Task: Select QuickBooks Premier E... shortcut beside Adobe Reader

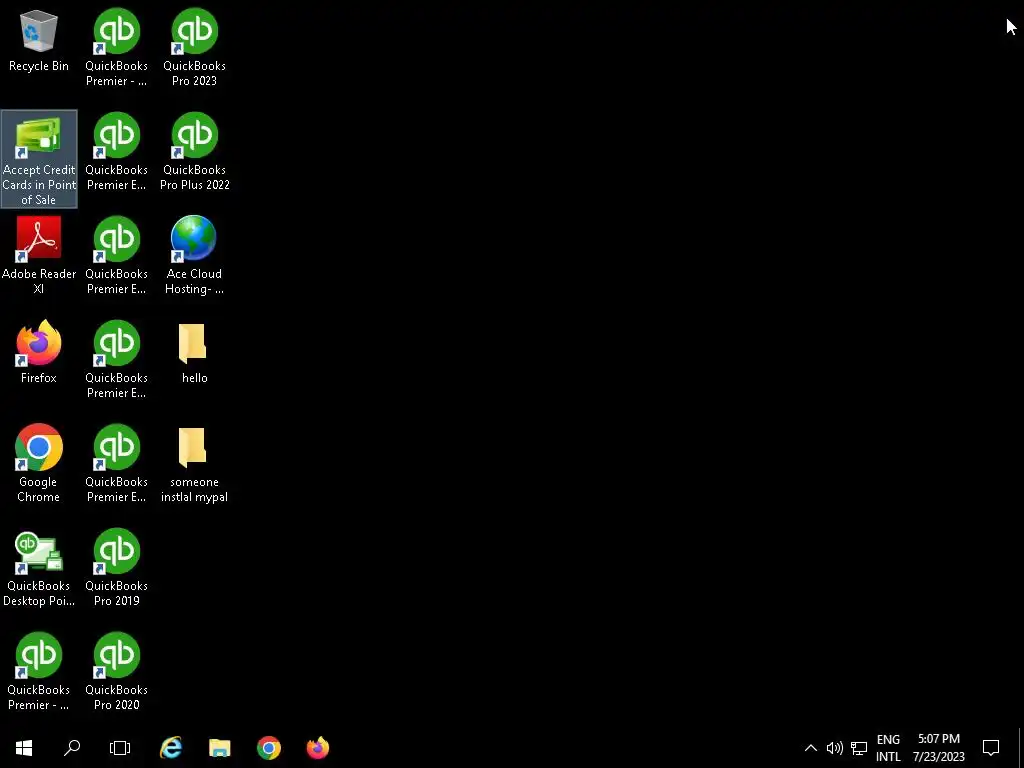Action: pos(117,255)
